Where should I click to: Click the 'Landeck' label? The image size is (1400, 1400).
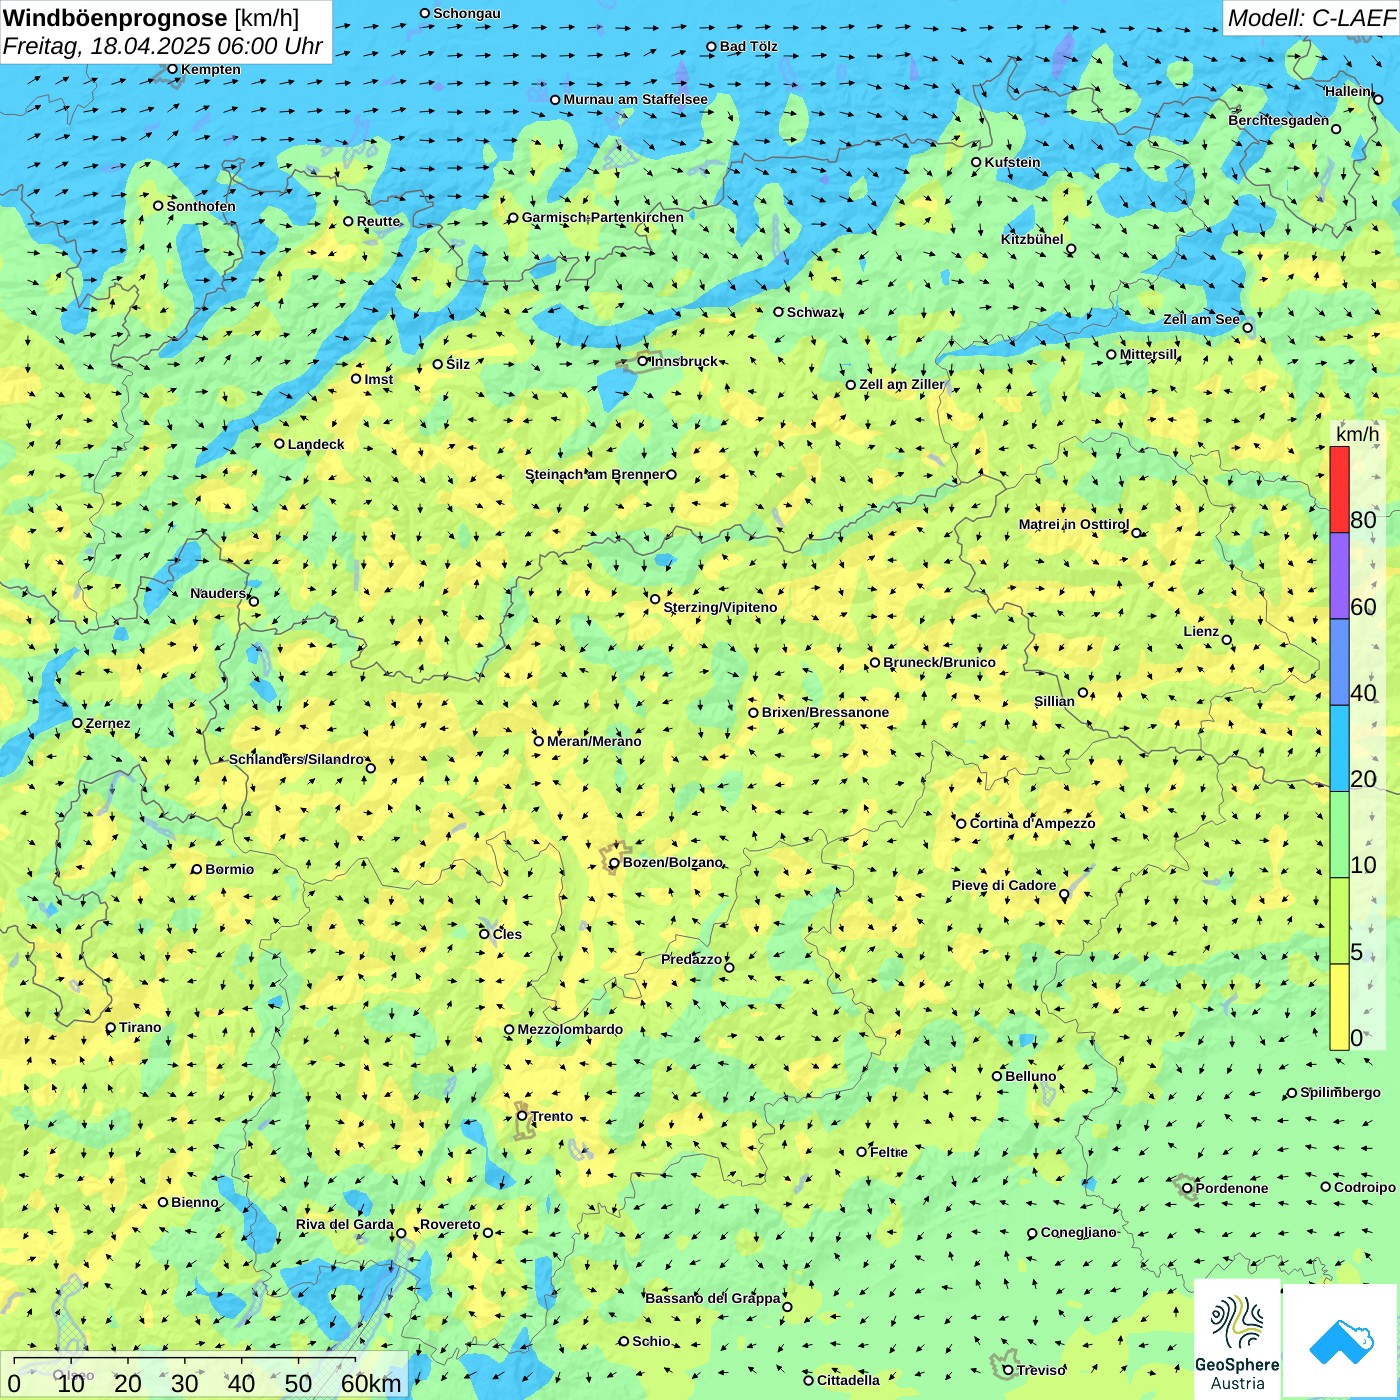[316, 444]
